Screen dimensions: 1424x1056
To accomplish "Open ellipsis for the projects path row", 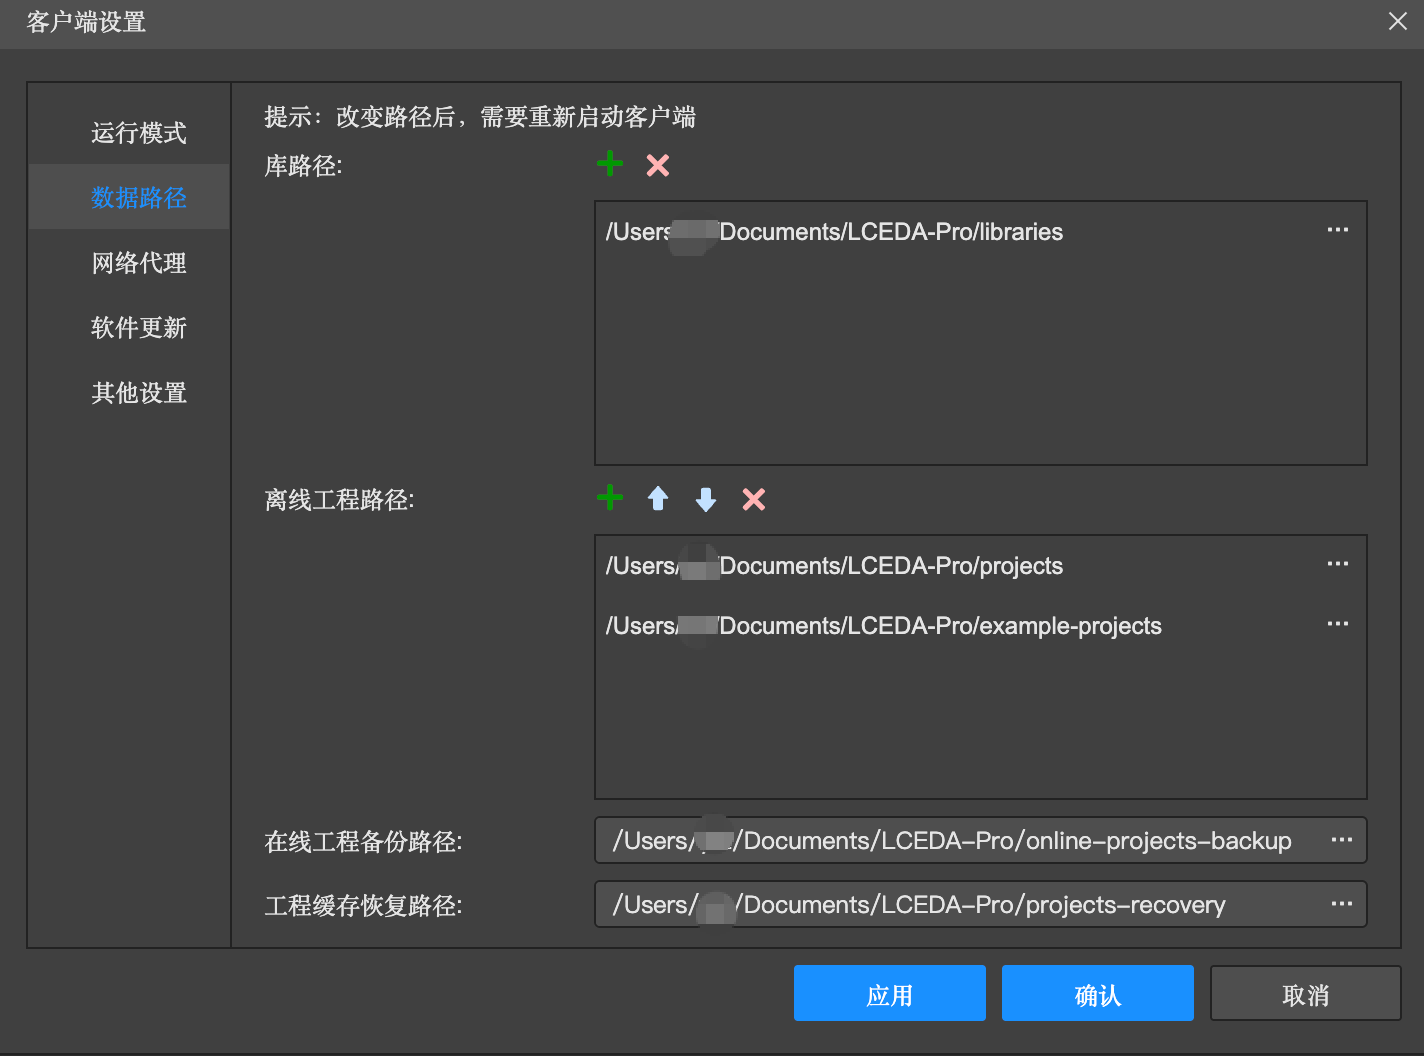I will click(1337, 565).
